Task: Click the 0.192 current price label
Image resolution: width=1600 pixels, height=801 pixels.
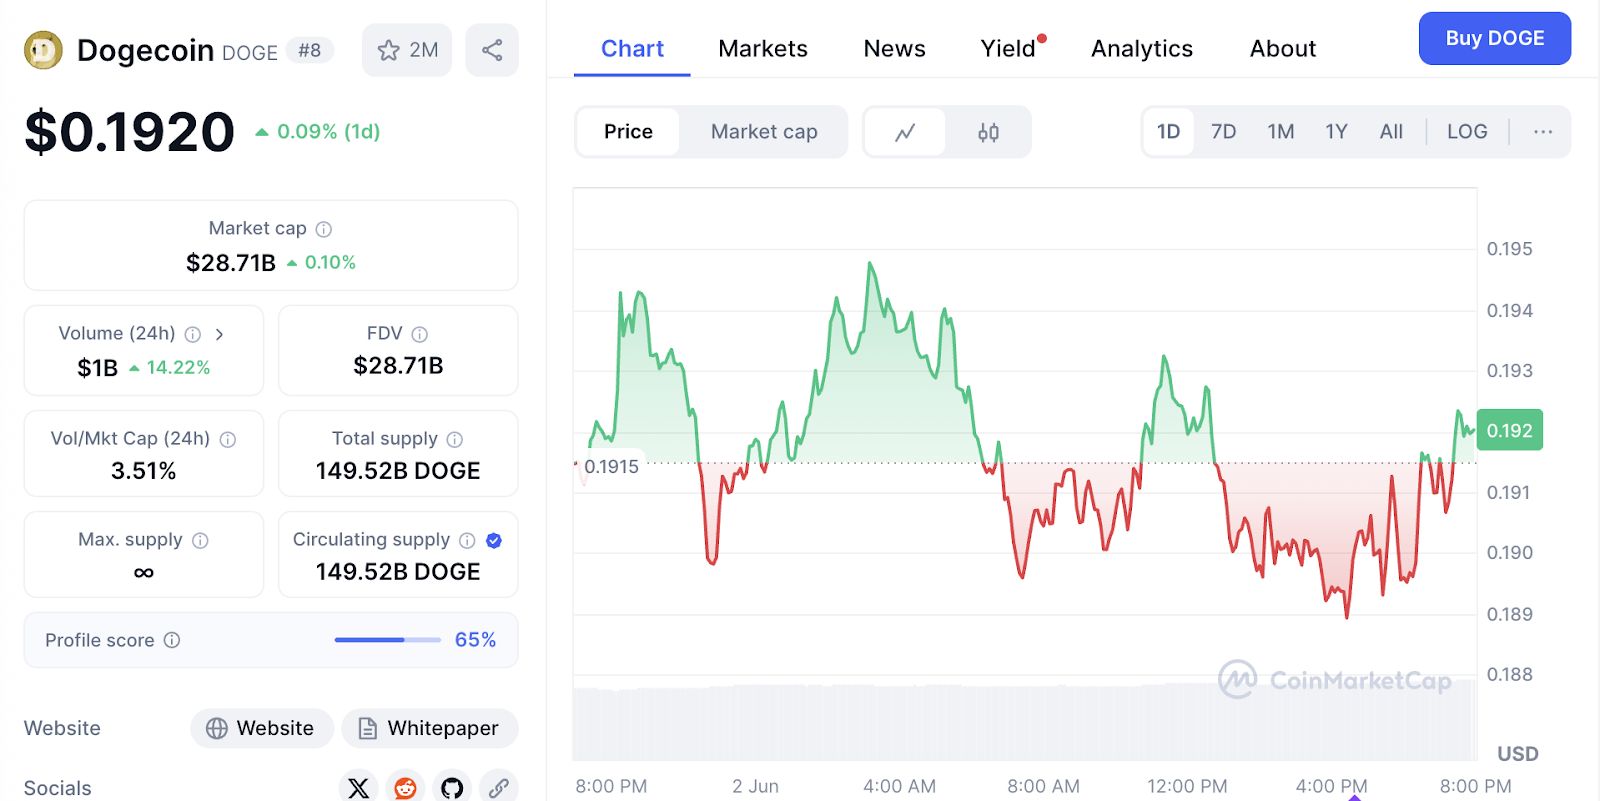Action: pos(1509,431)
